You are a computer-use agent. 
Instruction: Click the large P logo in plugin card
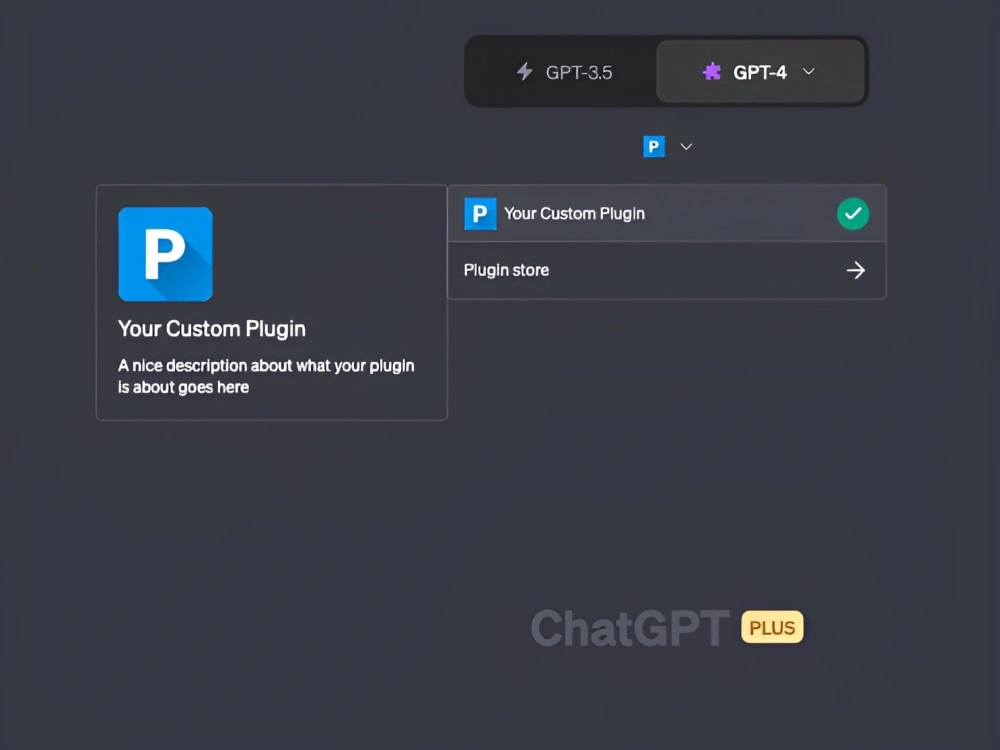[x=165, y=254]
